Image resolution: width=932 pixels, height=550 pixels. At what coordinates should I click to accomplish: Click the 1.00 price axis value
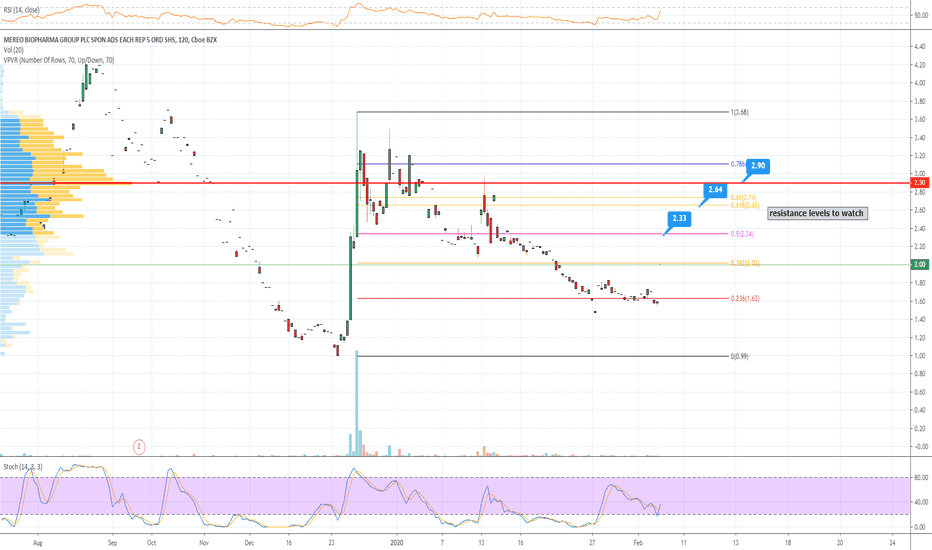pyautogui.click(x=920, y=356)
